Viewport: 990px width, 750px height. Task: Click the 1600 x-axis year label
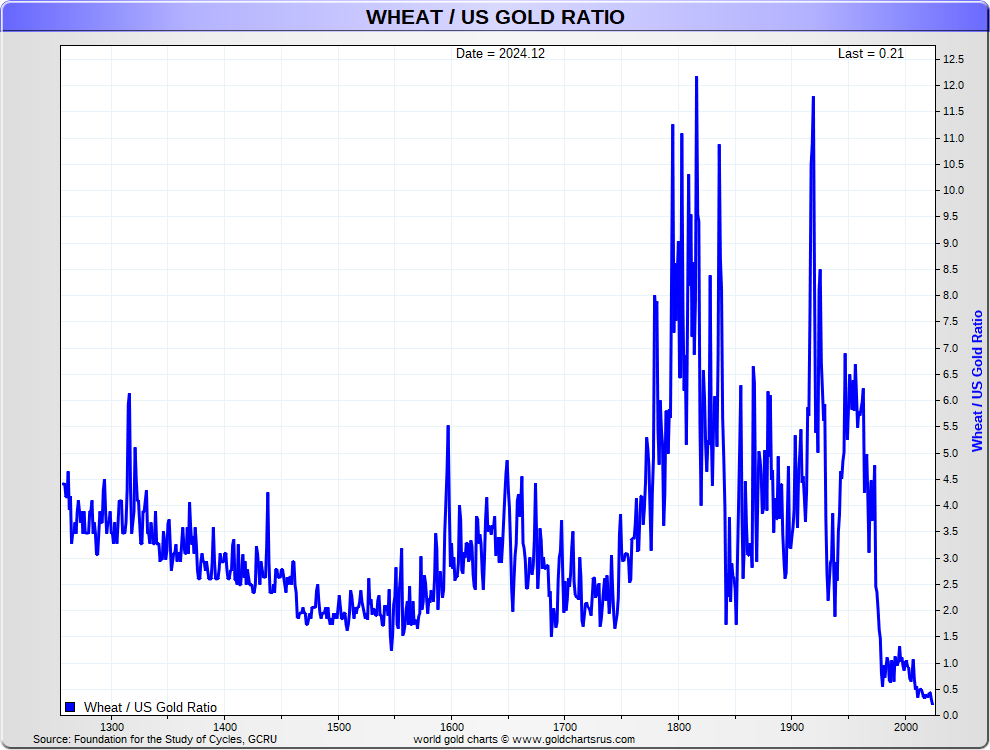pos(451,726)
